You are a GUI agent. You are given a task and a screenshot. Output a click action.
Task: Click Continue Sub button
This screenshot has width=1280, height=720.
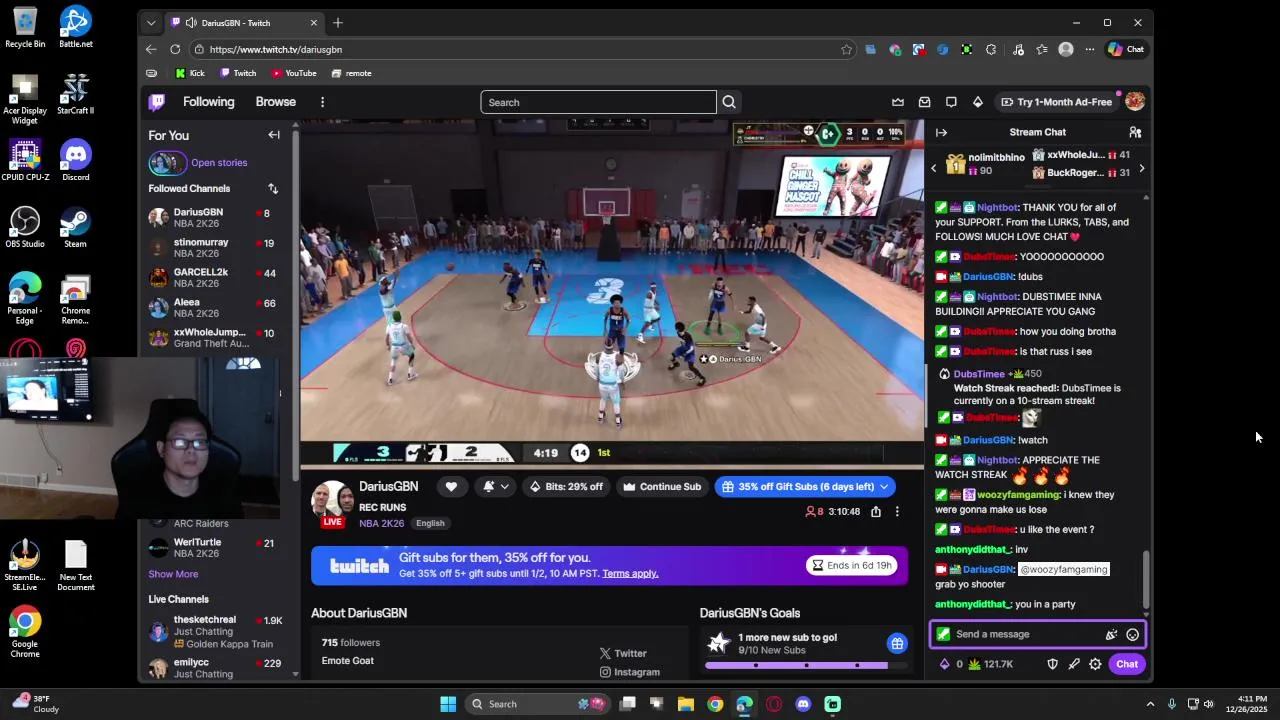point(662,487)
